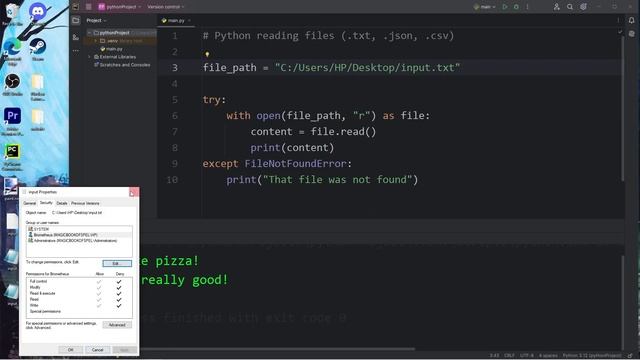The width and height of the screenshot is (640, 360).
Task: Click the run console horizontal scrollbar
Action: (278, 349)
